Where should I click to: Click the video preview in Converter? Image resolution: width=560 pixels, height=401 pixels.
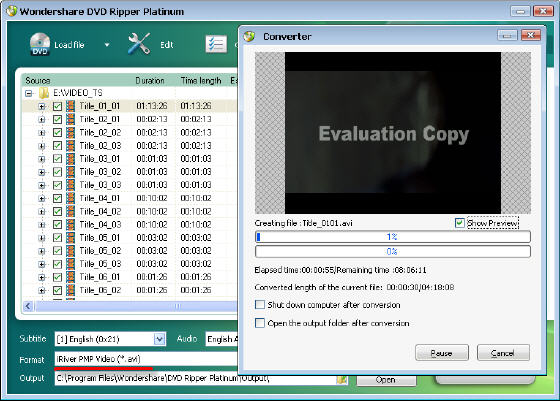pos(393,133)
